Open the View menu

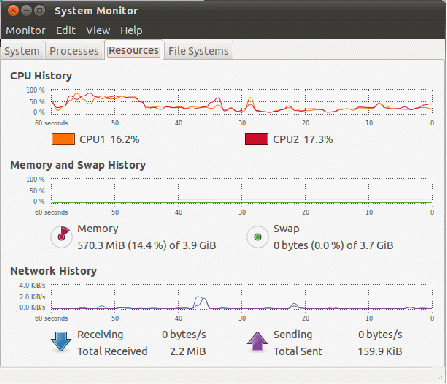point(98,30)
